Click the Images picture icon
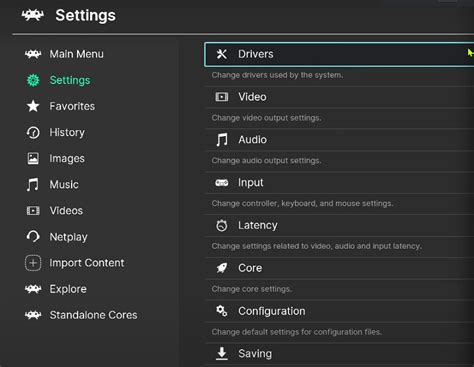Screen dimensions: 474x367 tap(33, 158)
